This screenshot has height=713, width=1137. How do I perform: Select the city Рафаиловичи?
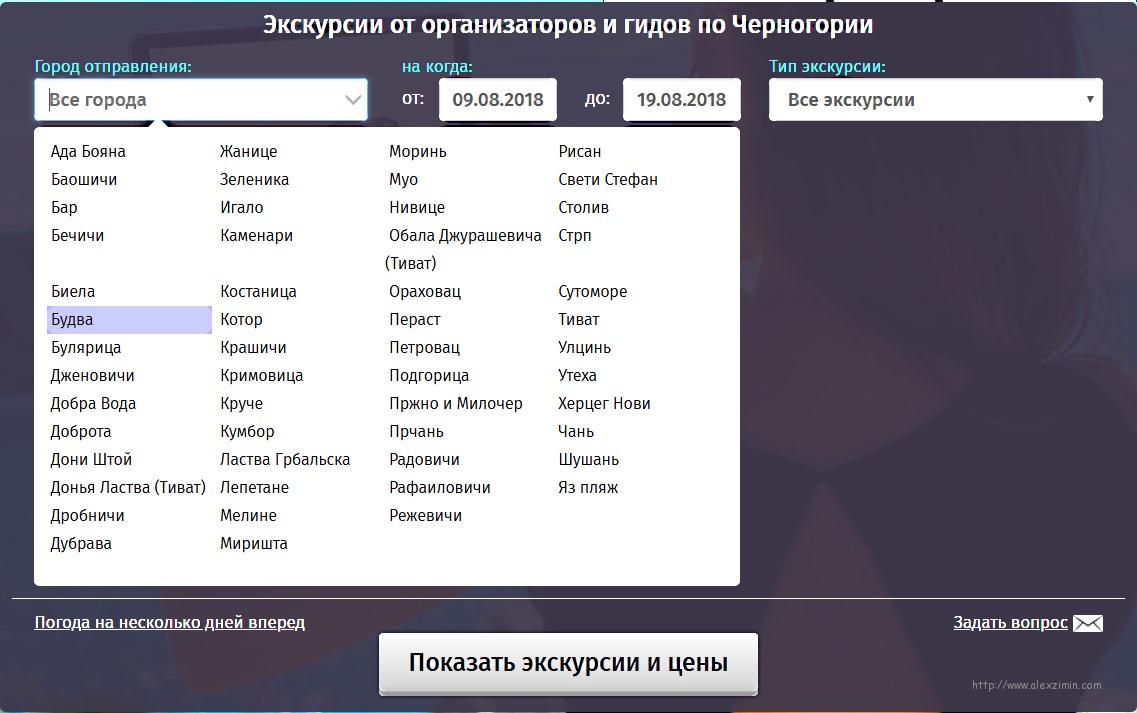(439, 488)
